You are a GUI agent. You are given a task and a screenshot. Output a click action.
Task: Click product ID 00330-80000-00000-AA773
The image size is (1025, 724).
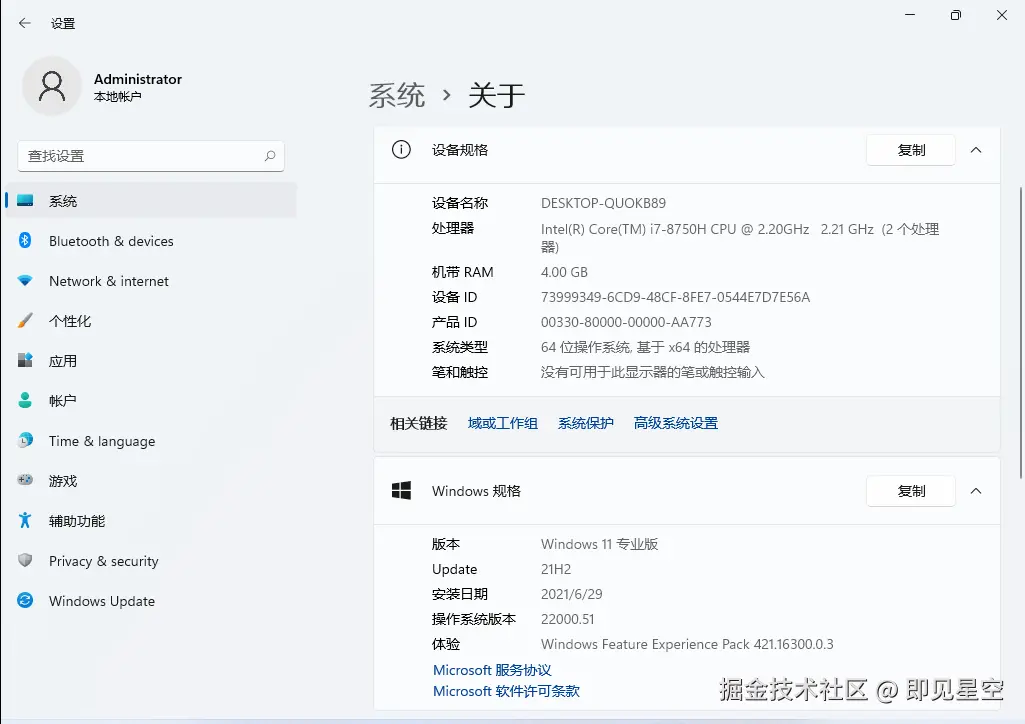click(626, 322)
